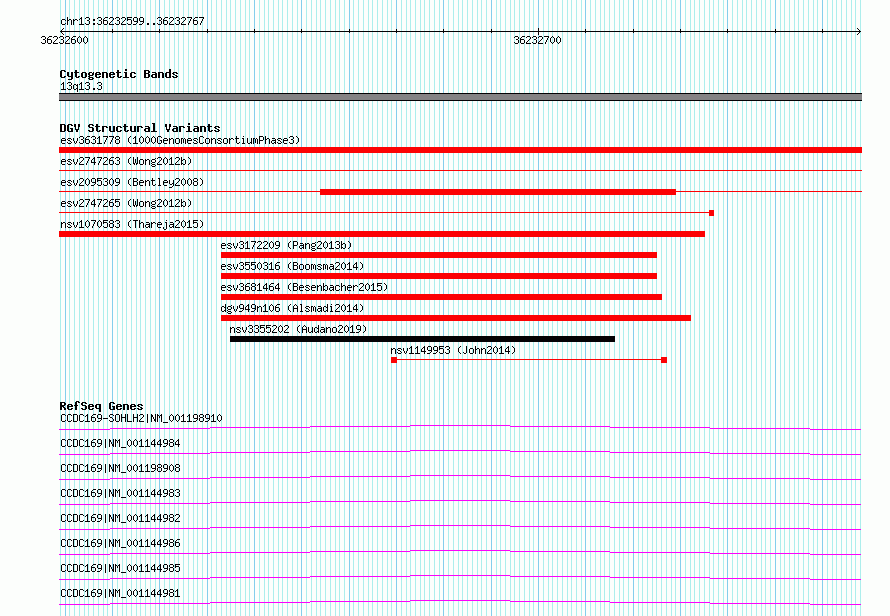Click the DGV Structural Variants track heading
The width and height of the screenshot is (890, 616).
click(x=140, y=128)
